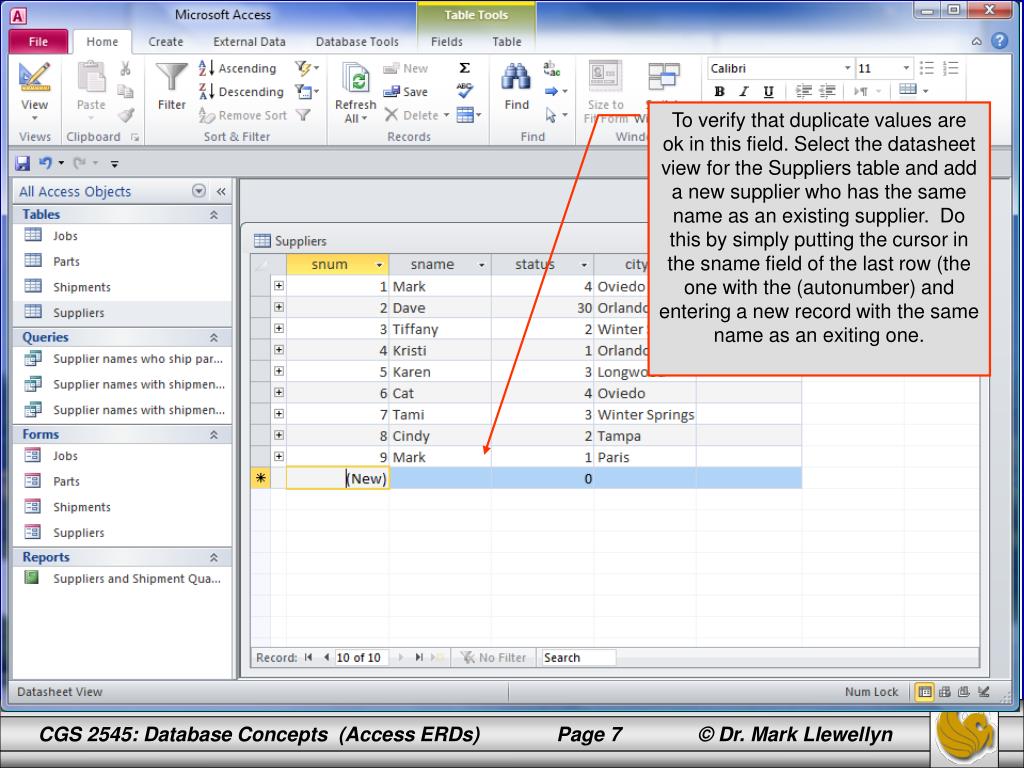Click the Spelling check icon
Viewport: 1024px width, 768px height.
pos(464,91)
